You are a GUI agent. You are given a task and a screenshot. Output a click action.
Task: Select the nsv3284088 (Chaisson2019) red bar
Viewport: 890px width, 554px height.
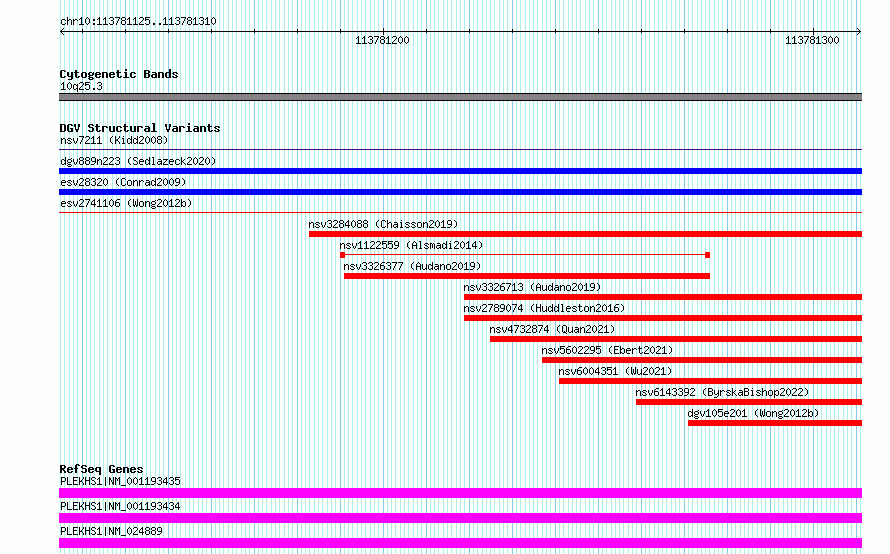click(585, 234)
